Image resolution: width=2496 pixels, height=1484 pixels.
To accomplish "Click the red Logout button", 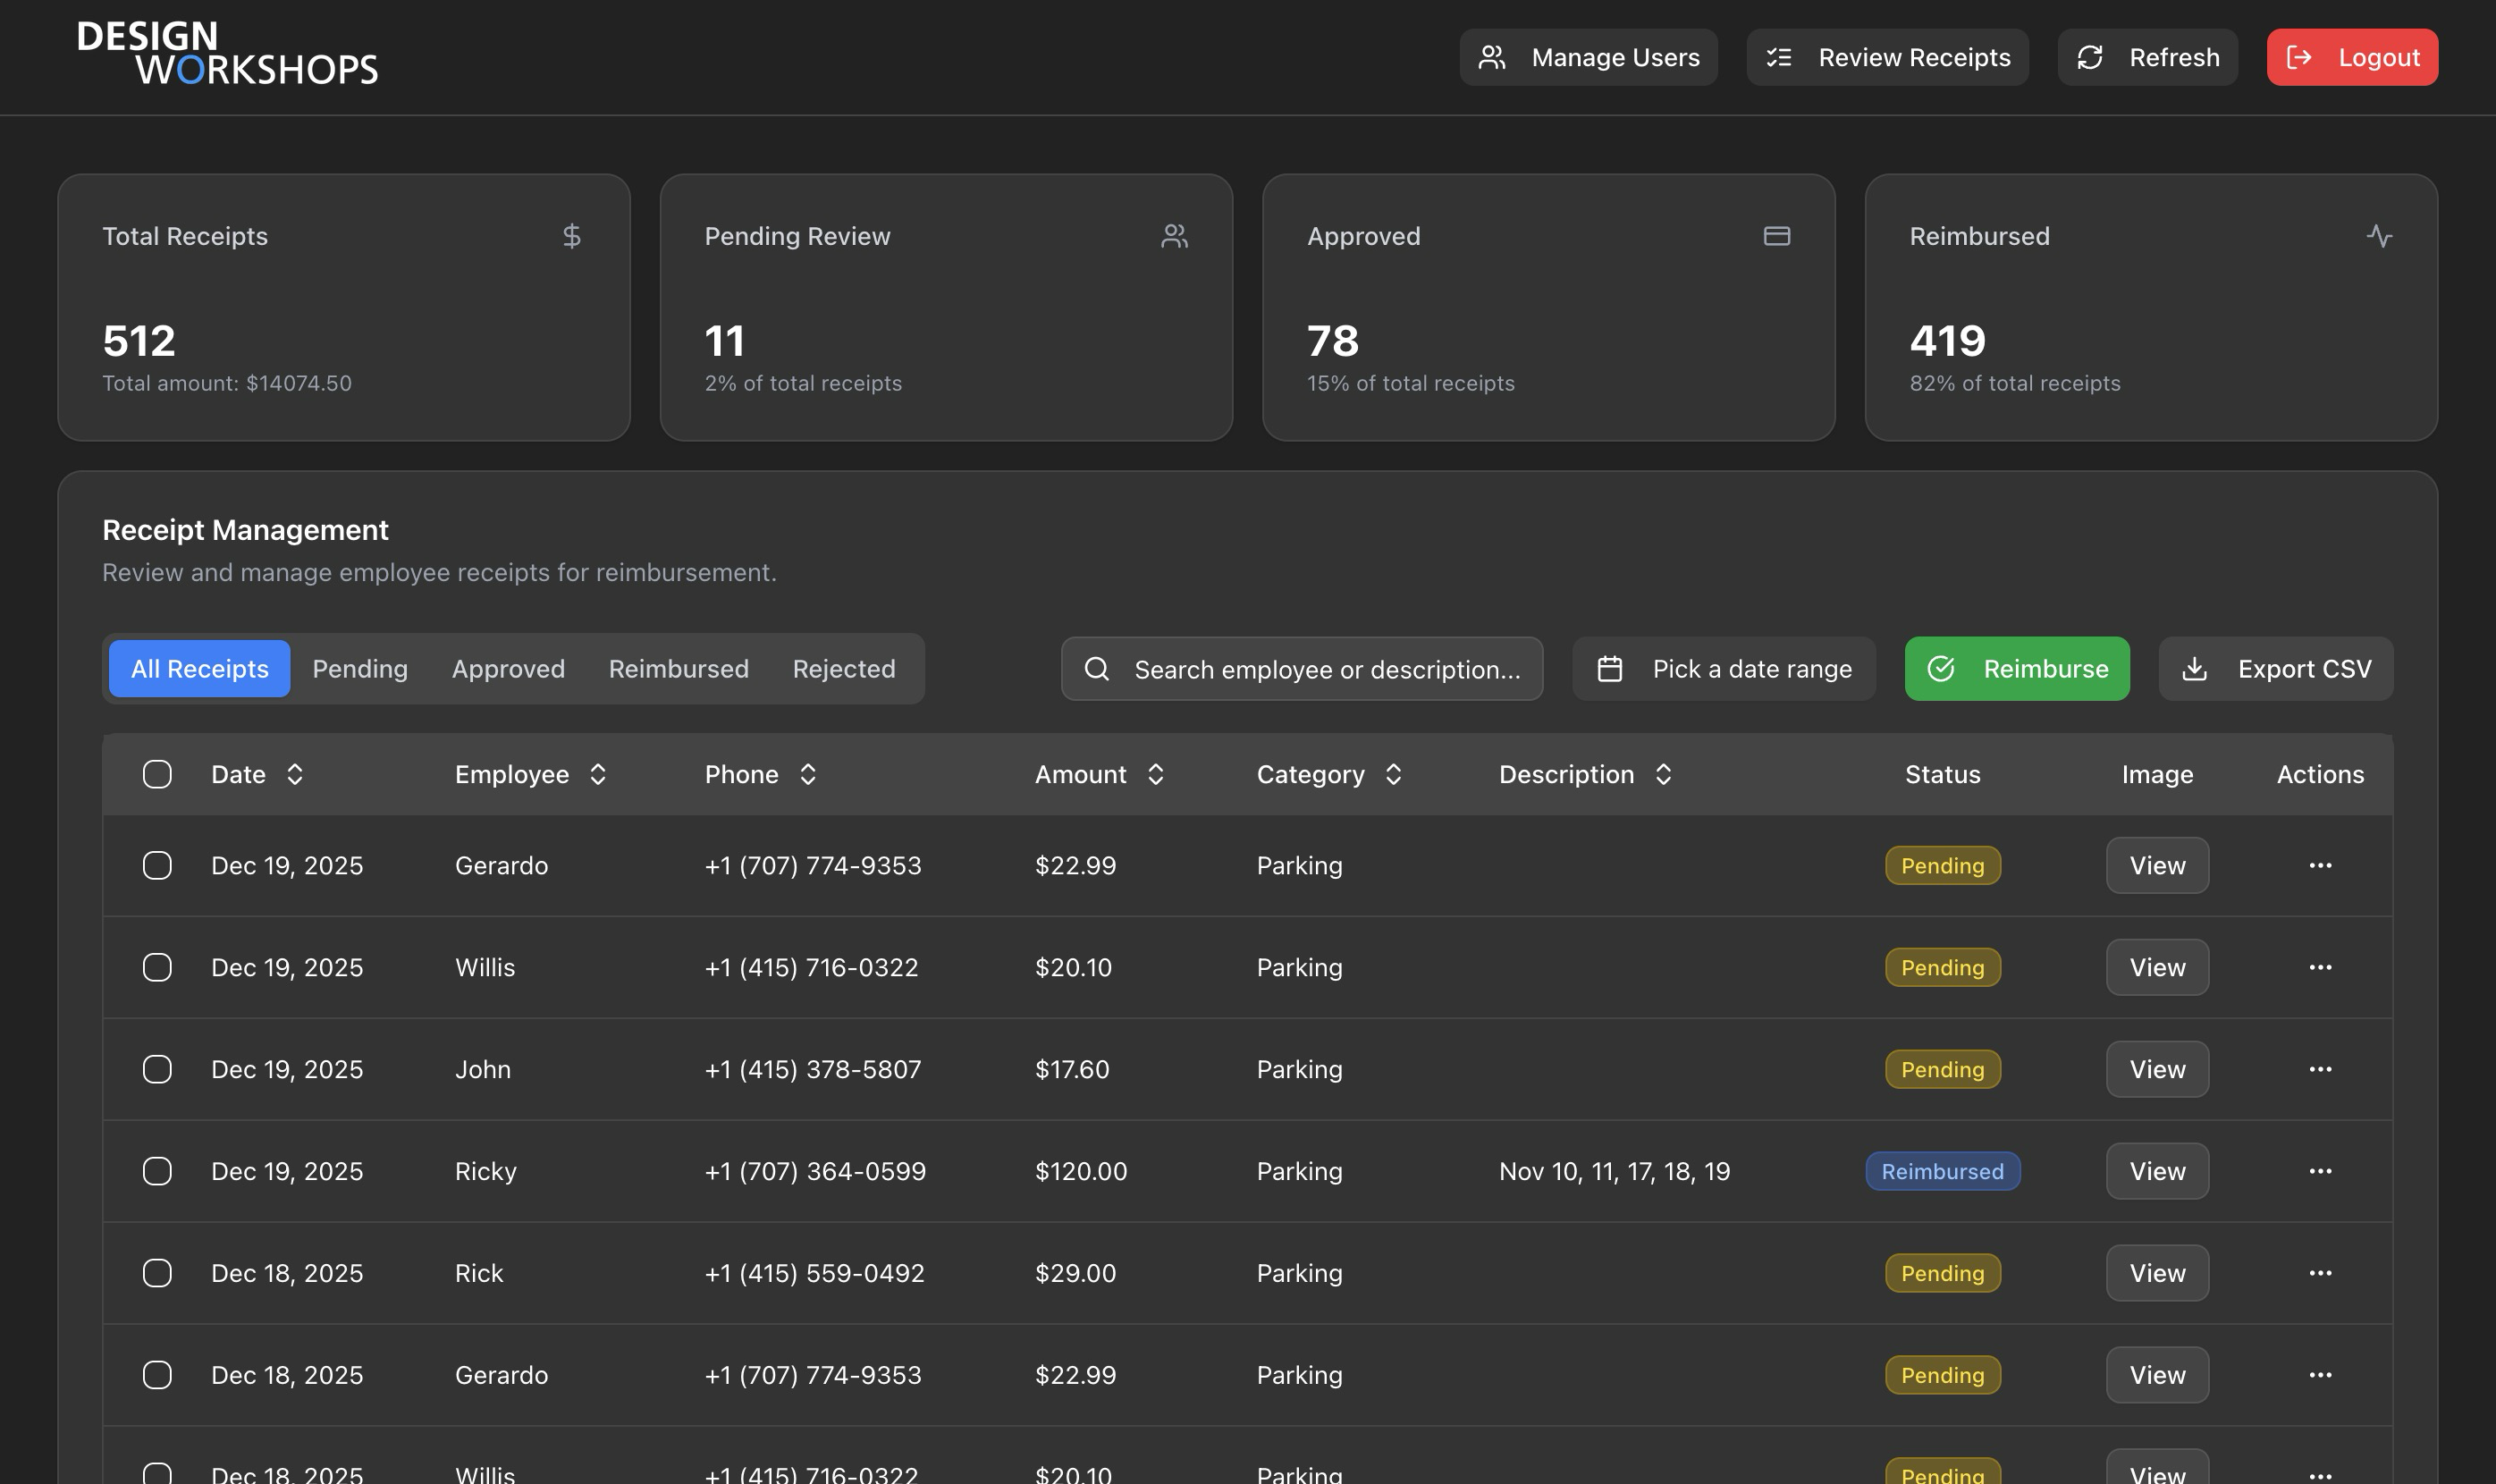I will (2351, 57).
